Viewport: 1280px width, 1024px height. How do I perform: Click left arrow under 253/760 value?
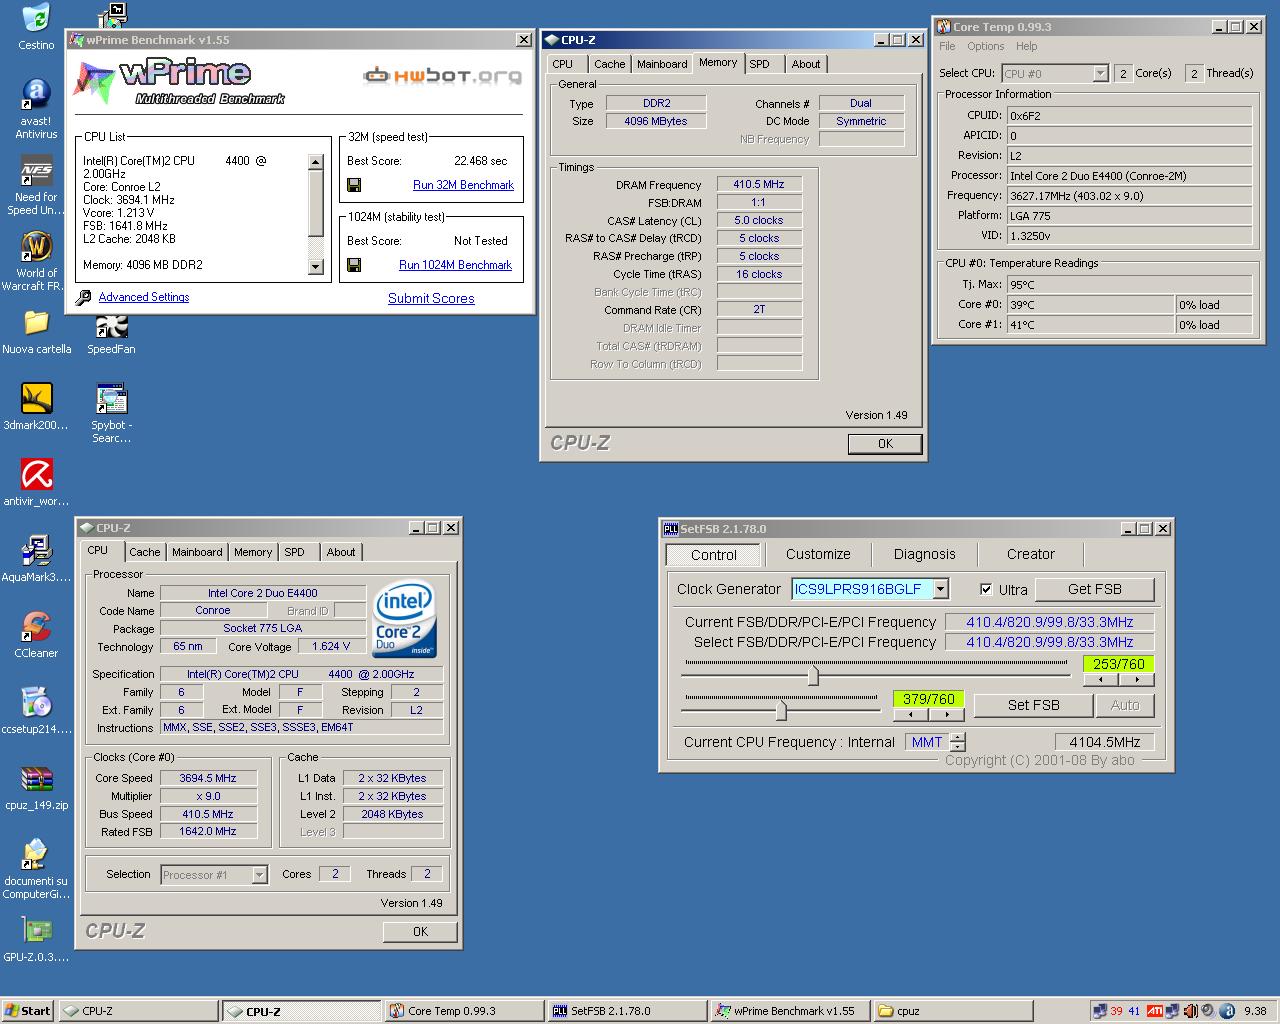coord(1101,680)
